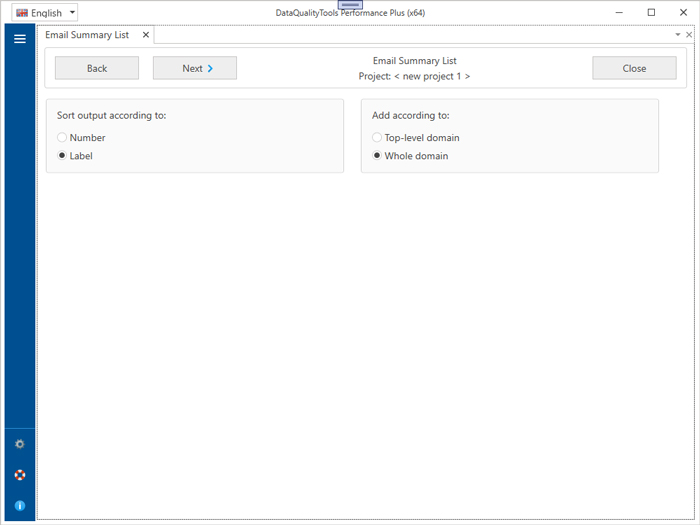This screenshot has width=700, height=525.
Task: Click the blue info icon
Action: pos(19,506)
